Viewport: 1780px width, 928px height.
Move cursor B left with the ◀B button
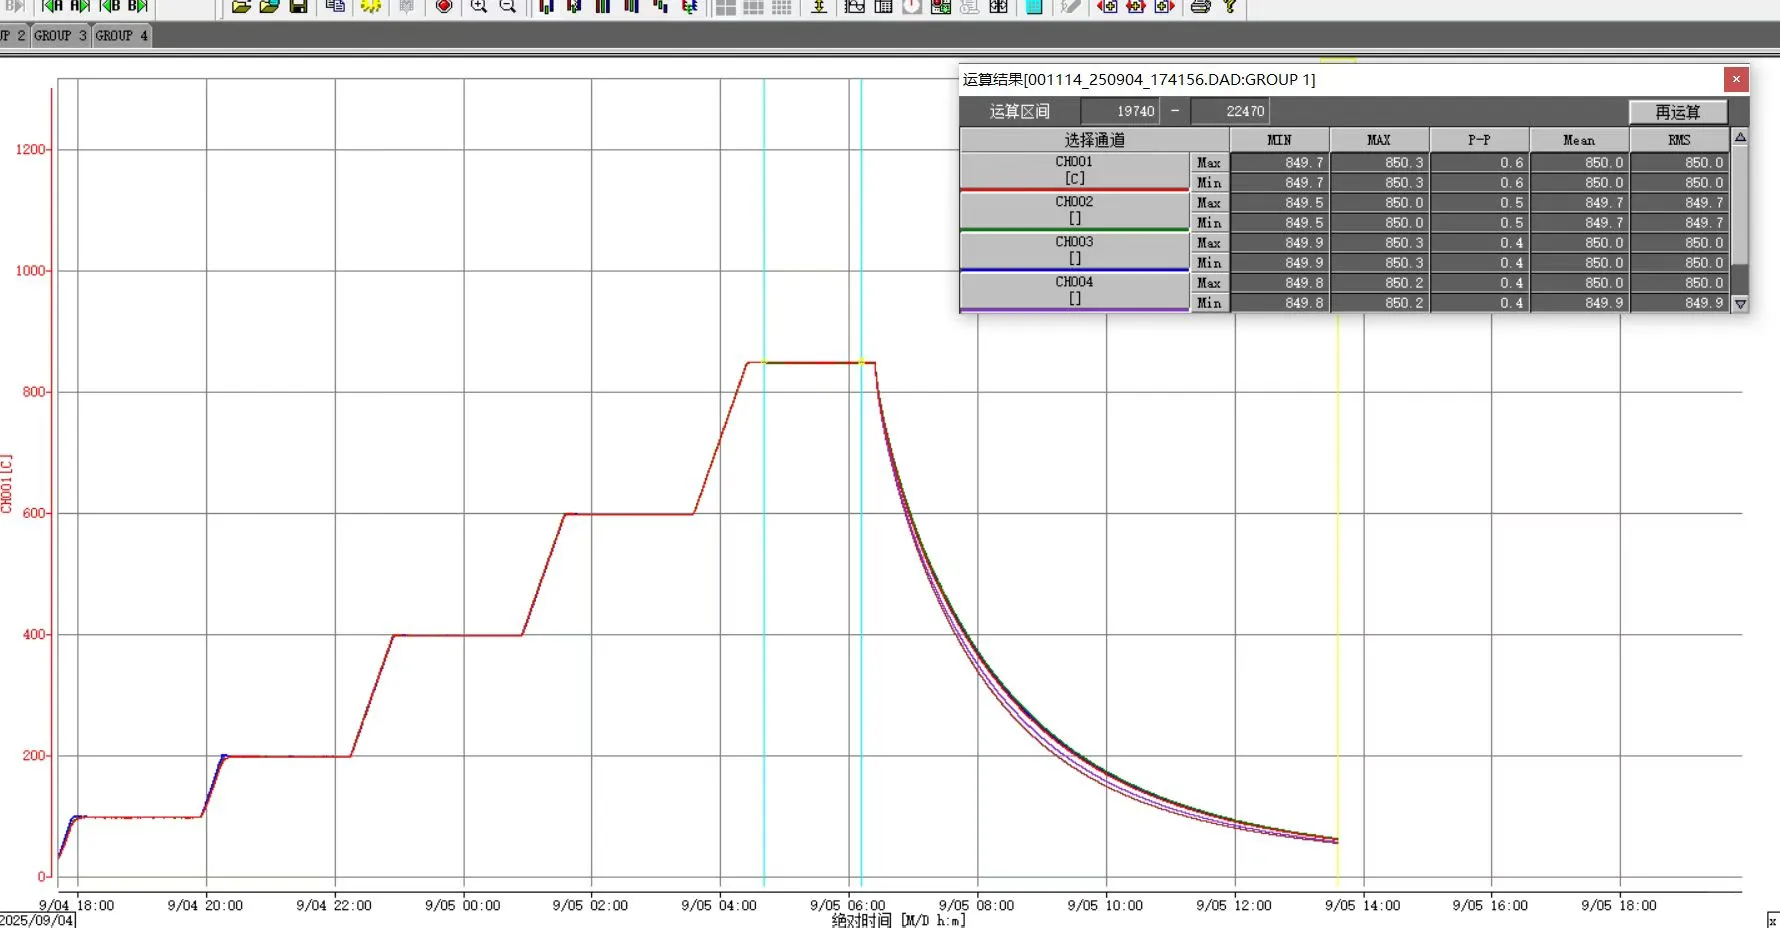[109, 6]
